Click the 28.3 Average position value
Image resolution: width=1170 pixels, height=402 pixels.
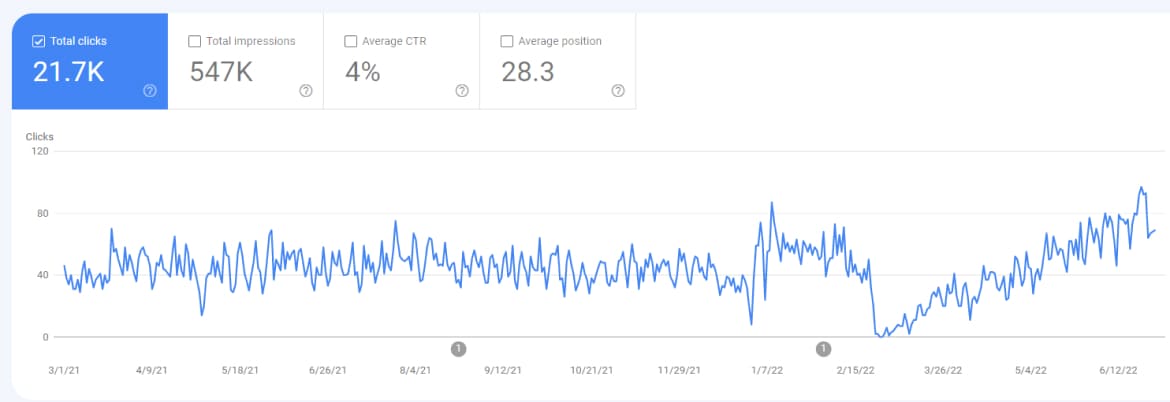pos(528,72)
